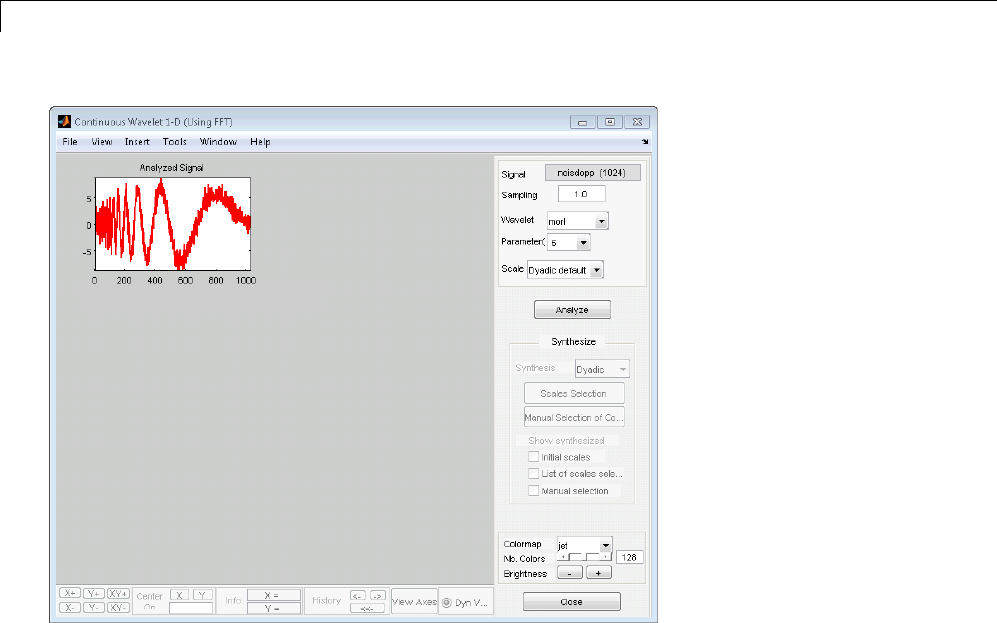Increase brightness with the plus button
This screenshot has width=997, height=623.
(598, 573)
